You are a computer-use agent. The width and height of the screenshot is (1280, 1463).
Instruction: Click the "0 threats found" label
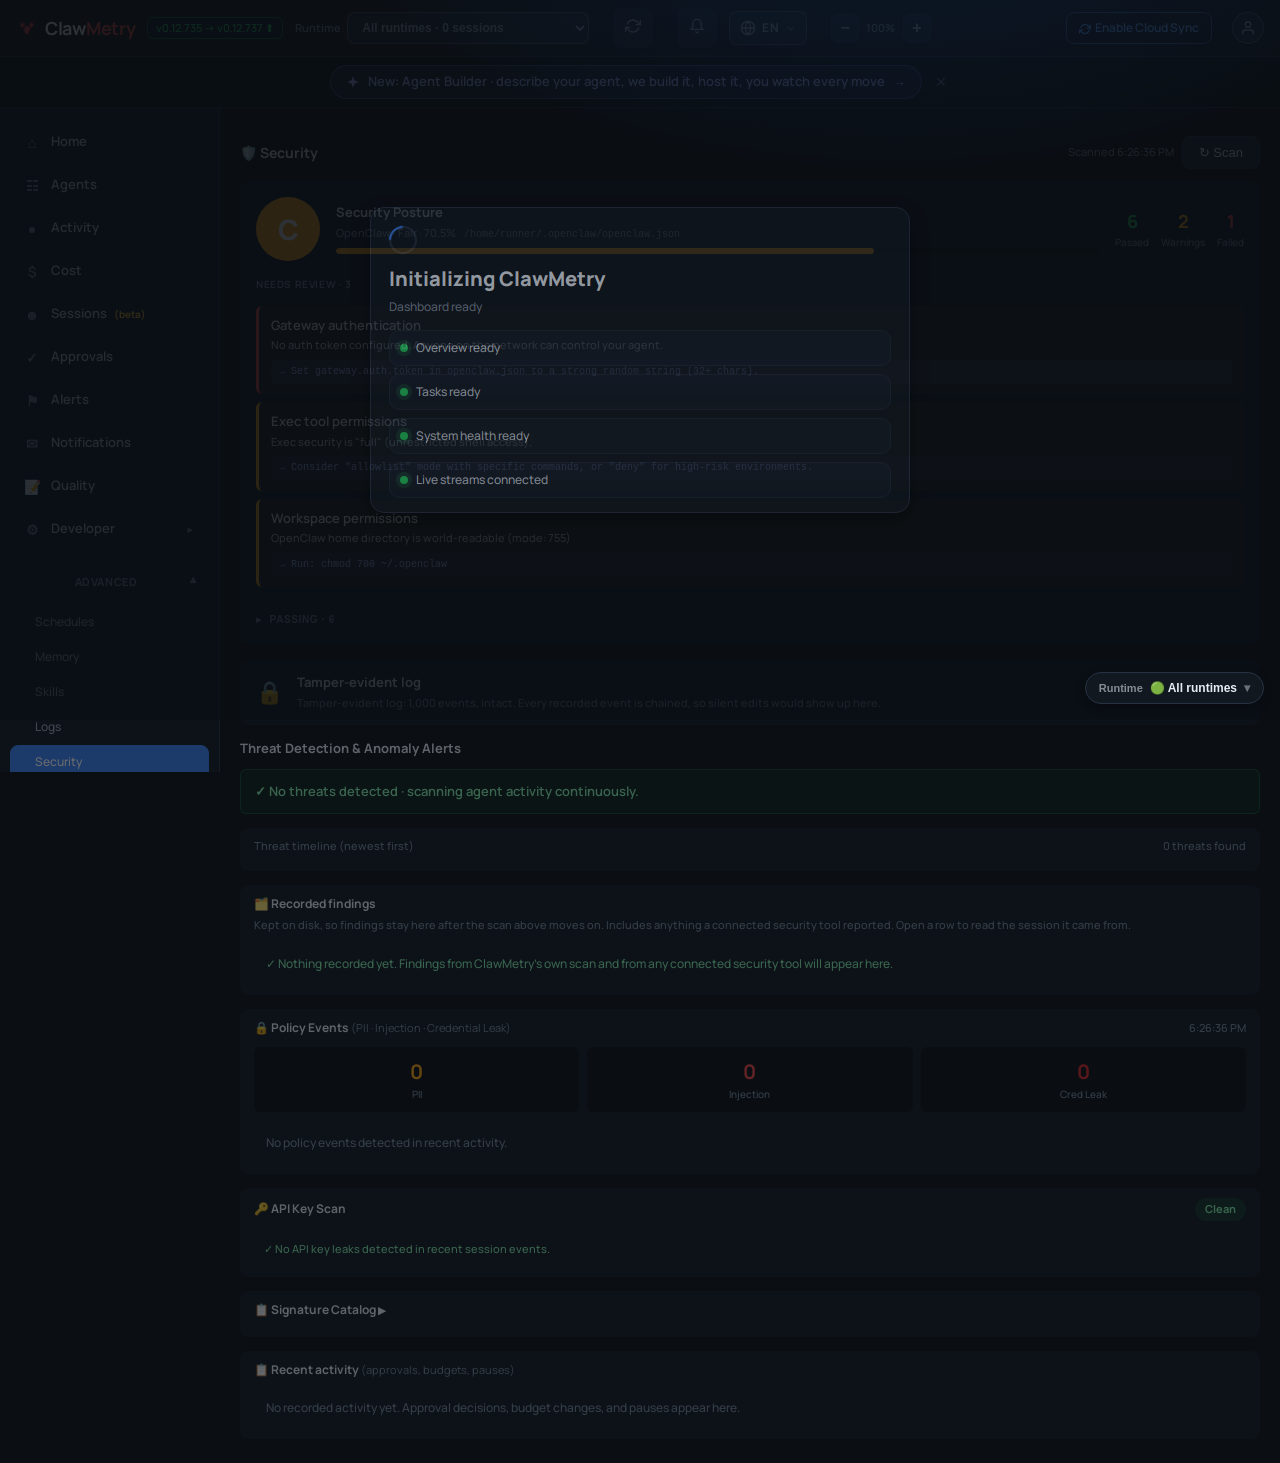[x=1204, y=846]
